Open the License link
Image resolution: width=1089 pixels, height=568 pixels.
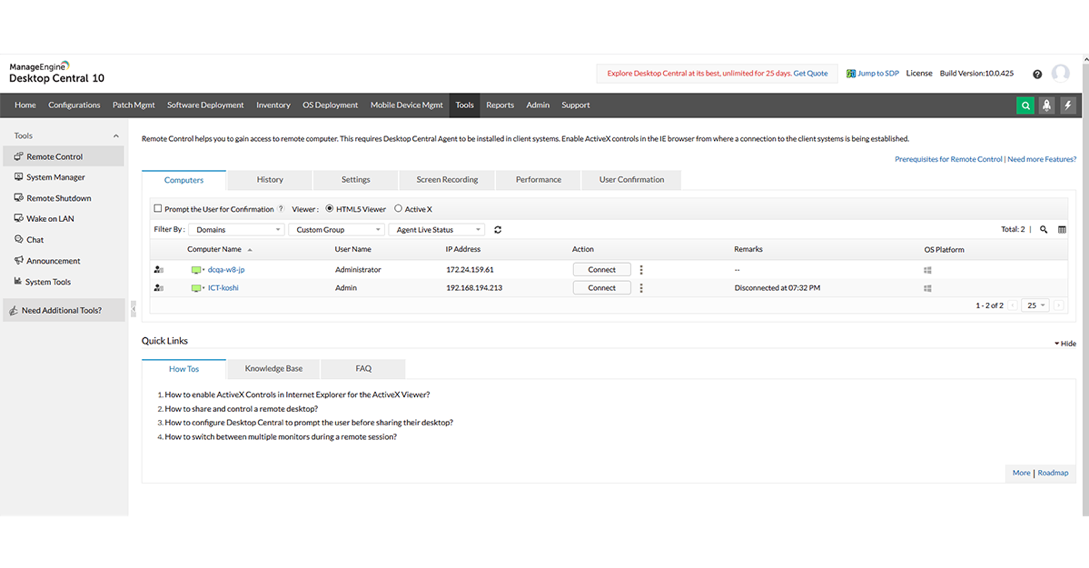tap(919, 74)
